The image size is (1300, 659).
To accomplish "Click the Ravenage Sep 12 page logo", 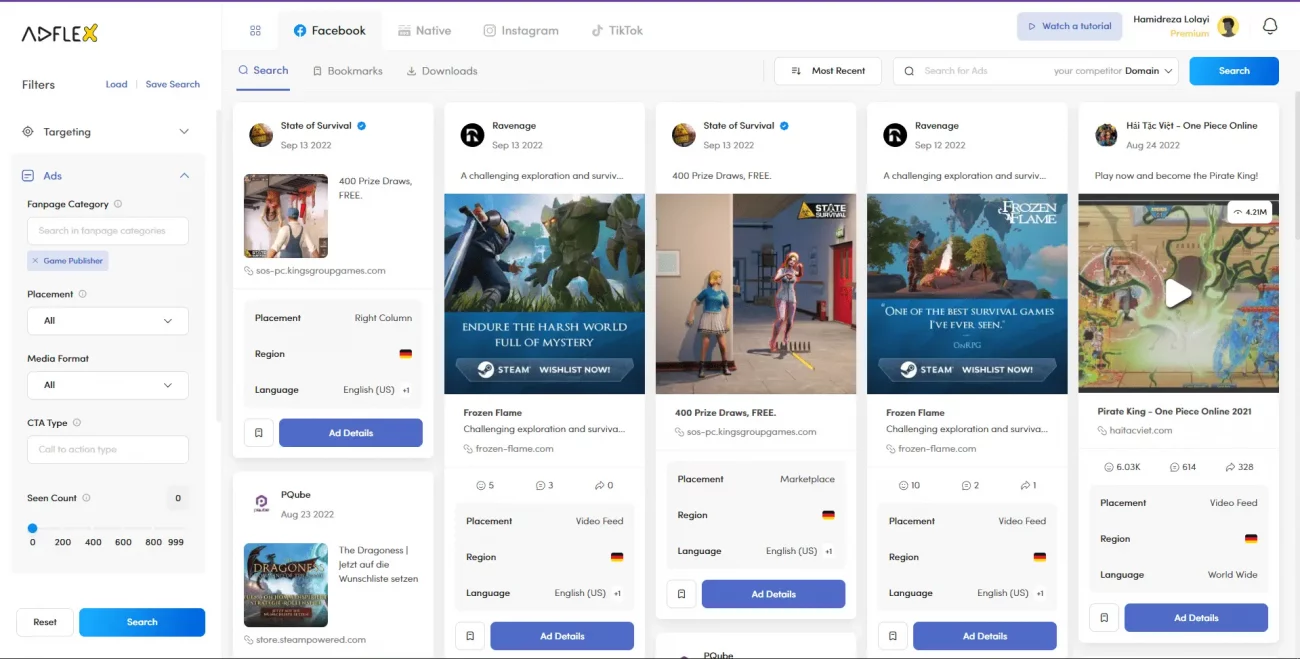I will click(x=895, y=135).
